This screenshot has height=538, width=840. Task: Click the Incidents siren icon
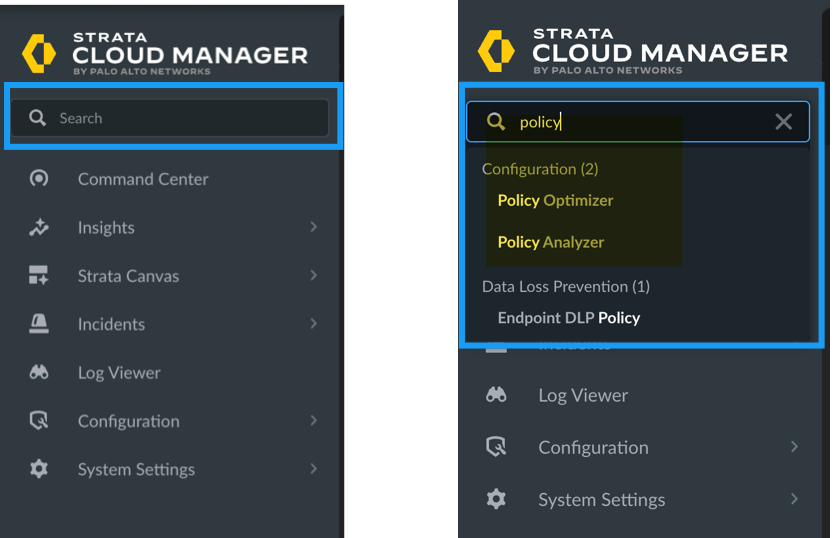coord(39,324)
